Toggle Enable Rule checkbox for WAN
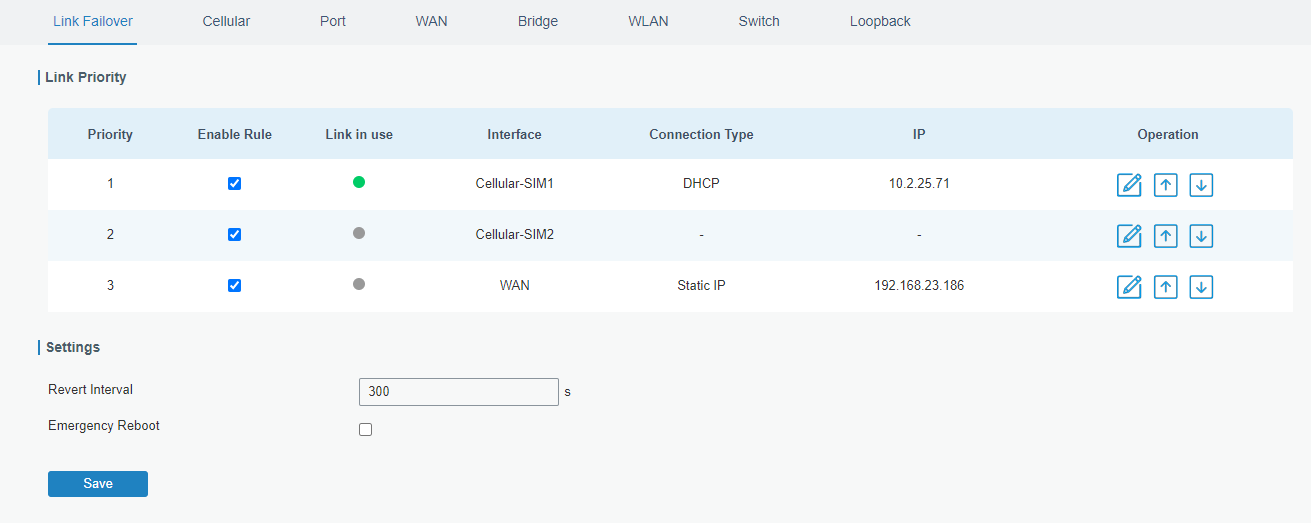 click(x=234, y=285)
